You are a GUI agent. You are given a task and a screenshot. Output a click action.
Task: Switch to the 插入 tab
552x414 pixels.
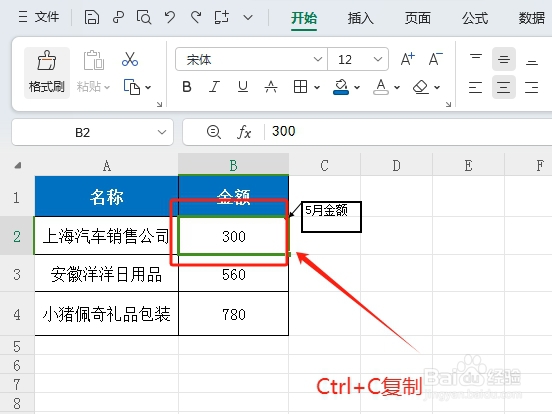pyautogui.click(x=361, y=18)
